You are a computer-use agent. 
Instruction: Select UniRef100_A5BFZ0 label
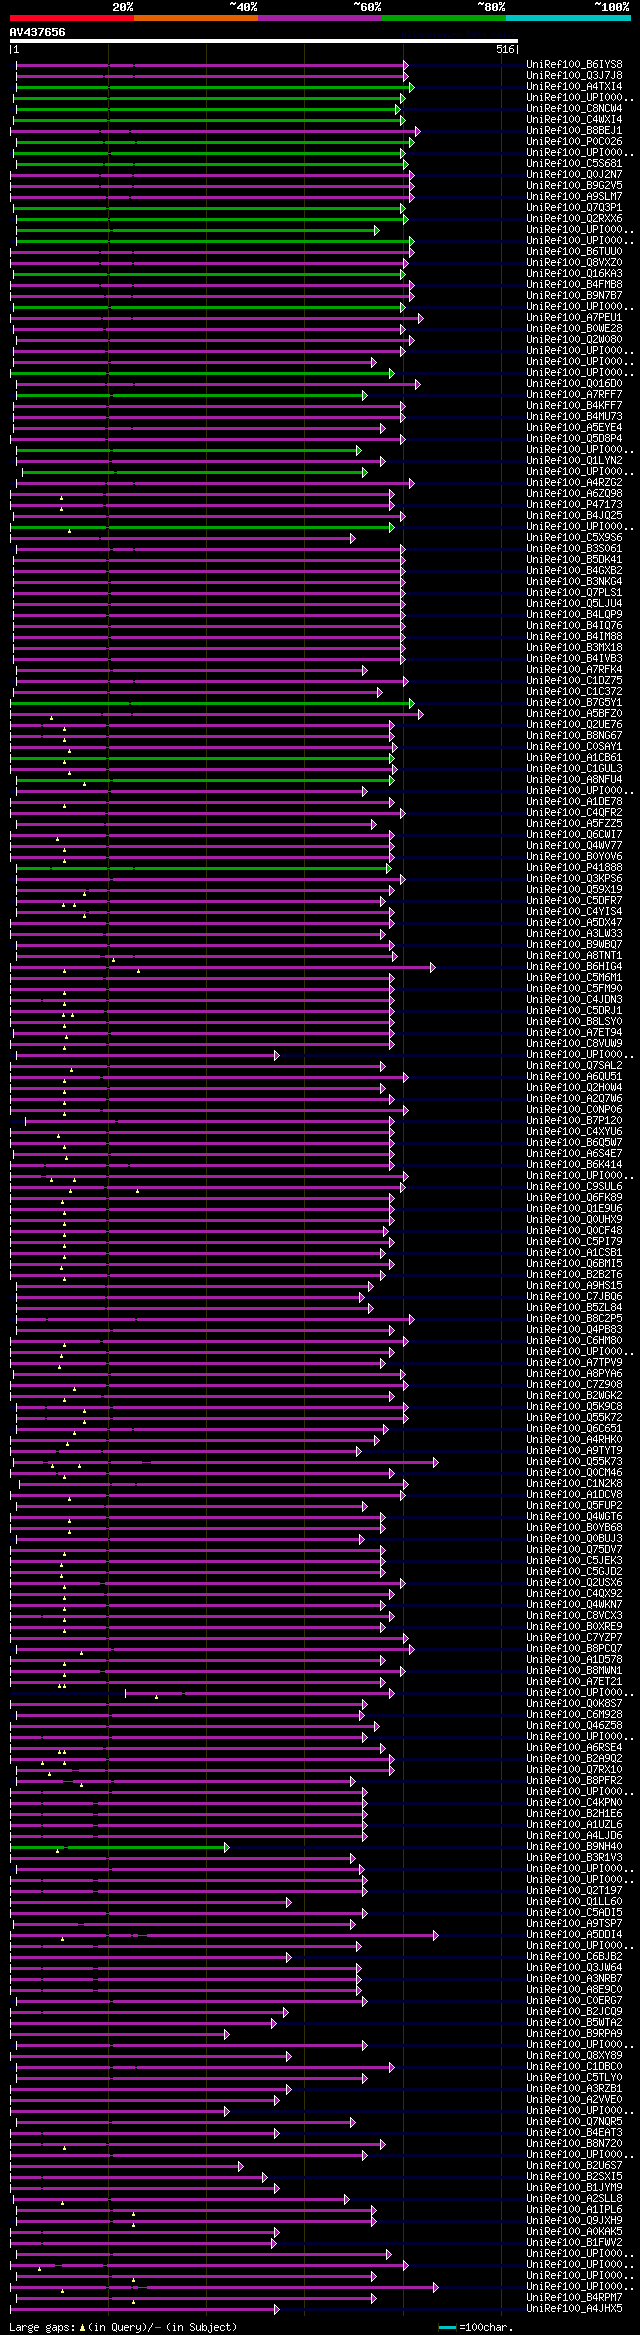[574, 713]
